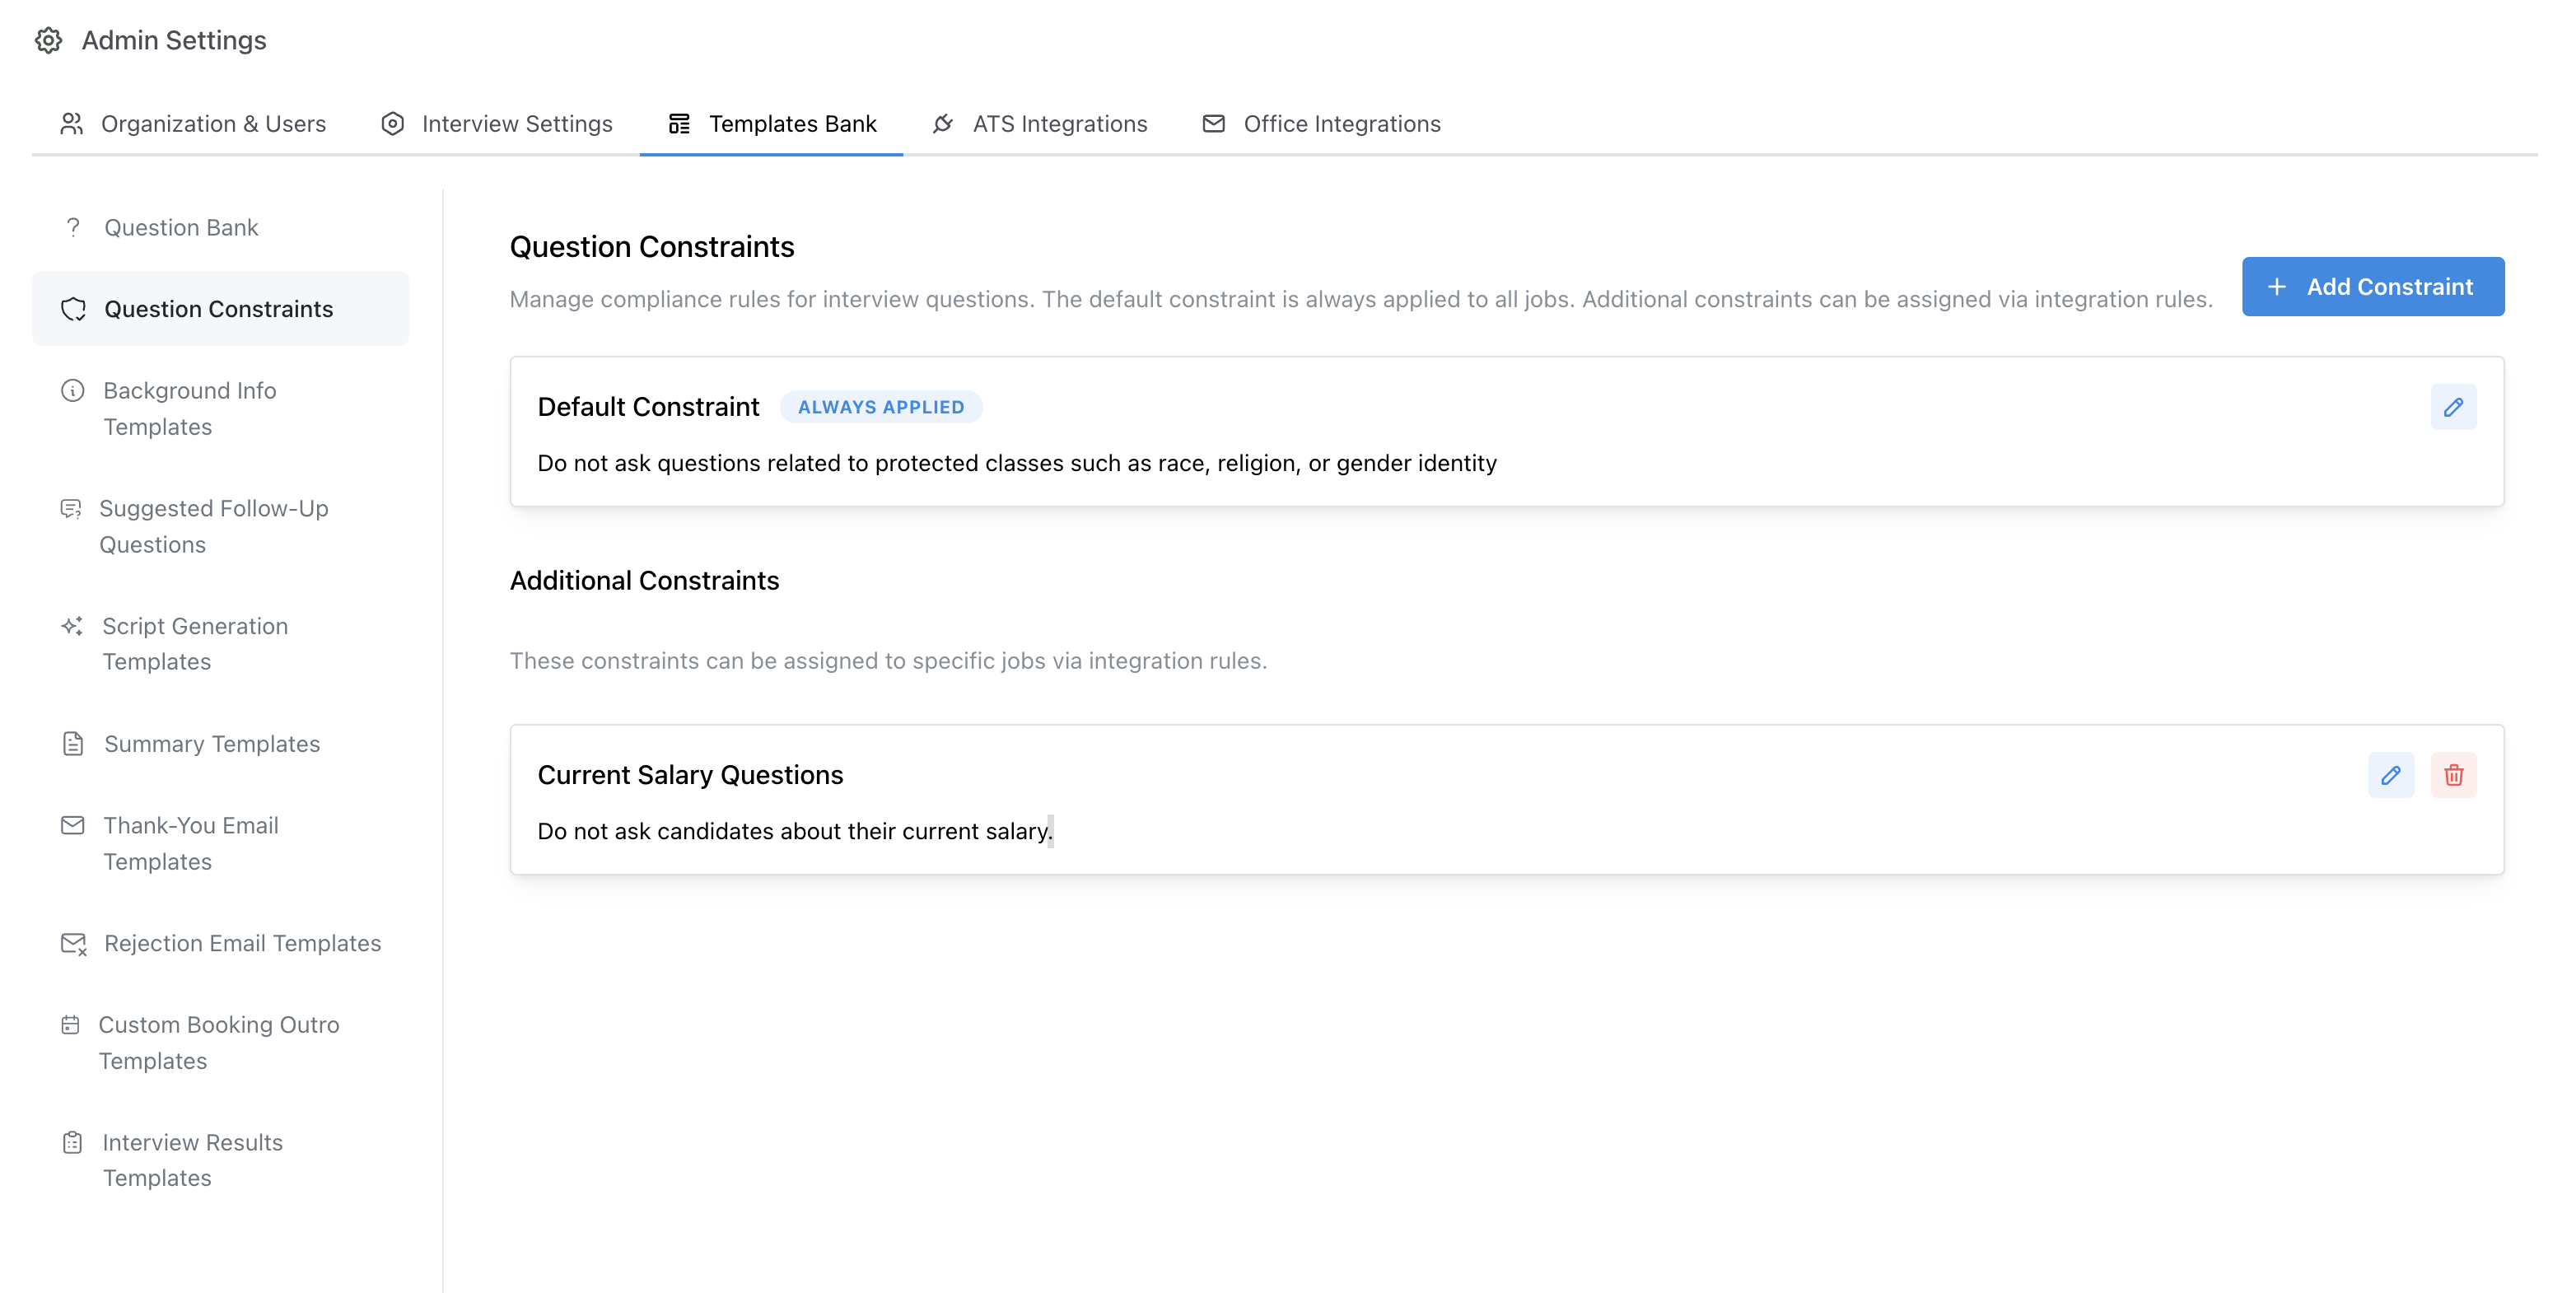Click the settings gear beside Admin Settings
This screenshot has height=1293, width=2576.
pyautogui.click(x=48, y=40)
